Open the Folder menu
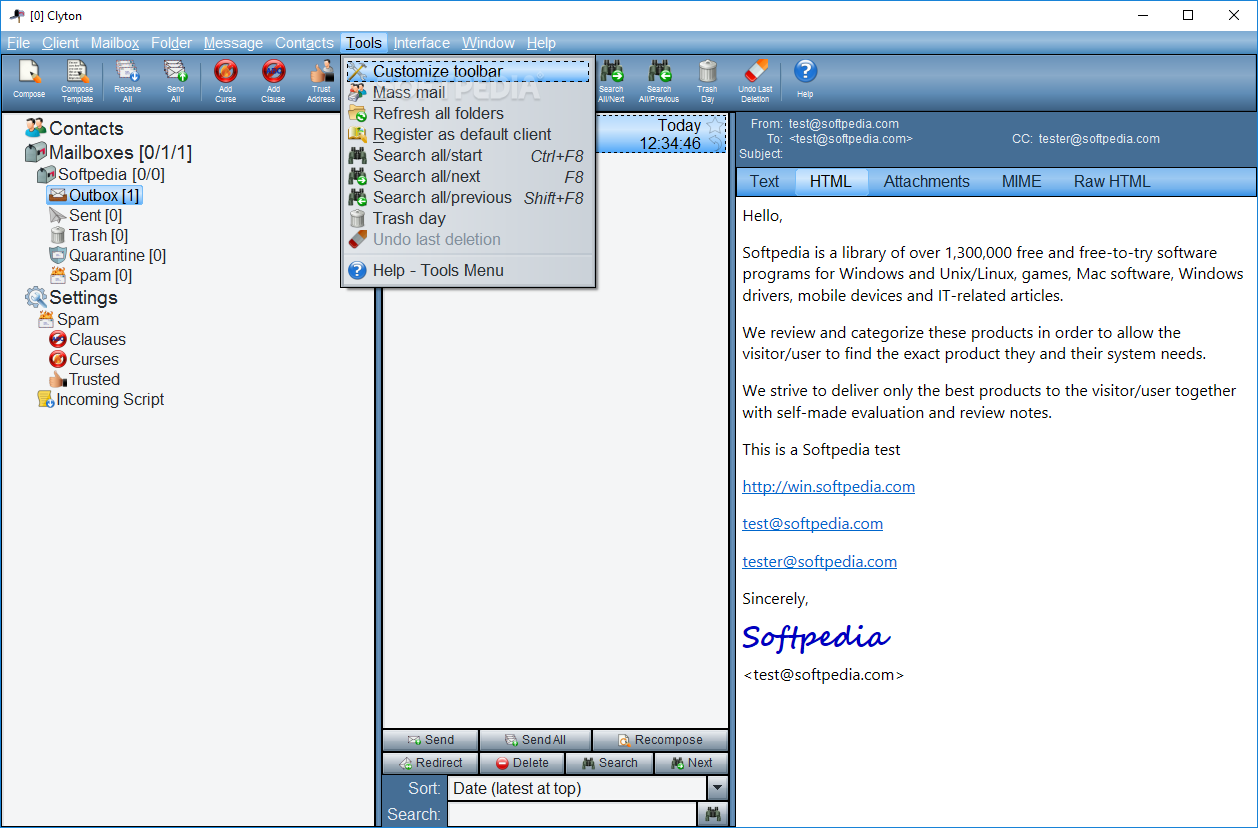Image resolution: width=1258 pixels, height=828 pixels. (x=171, y=43)
